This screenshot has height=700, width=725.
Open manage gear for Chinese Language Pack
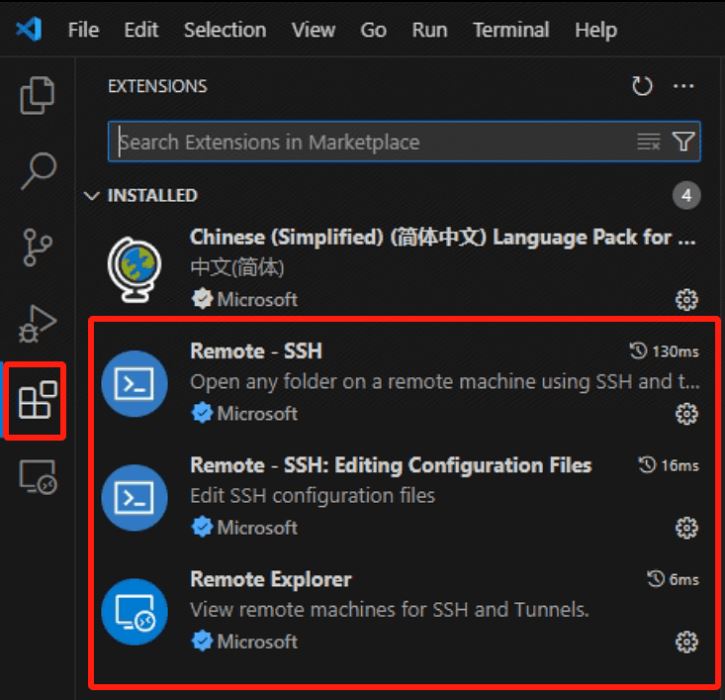click(x=686, y=299)
